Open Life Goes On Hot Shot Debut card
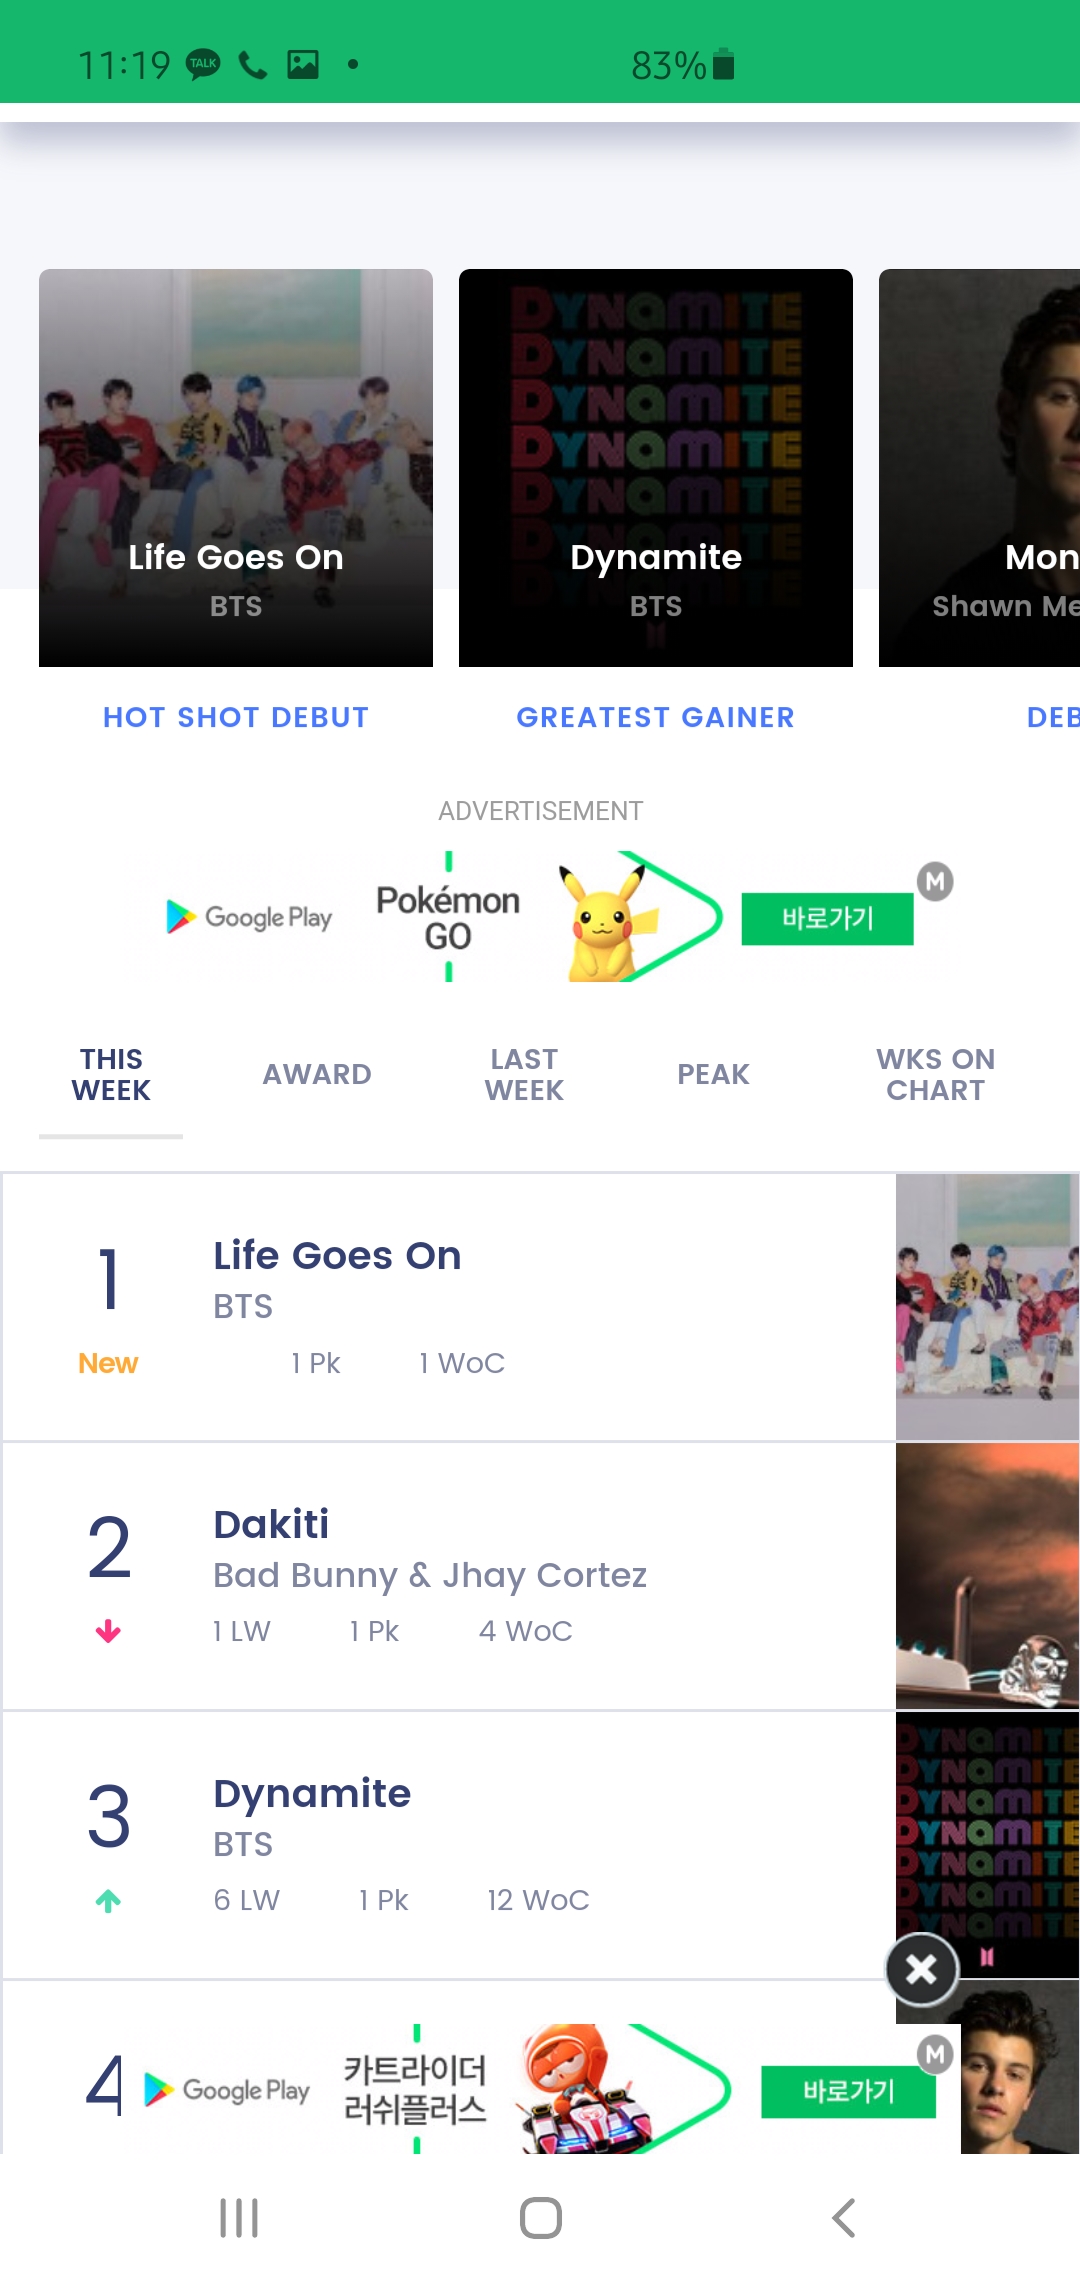 point(236,467)
